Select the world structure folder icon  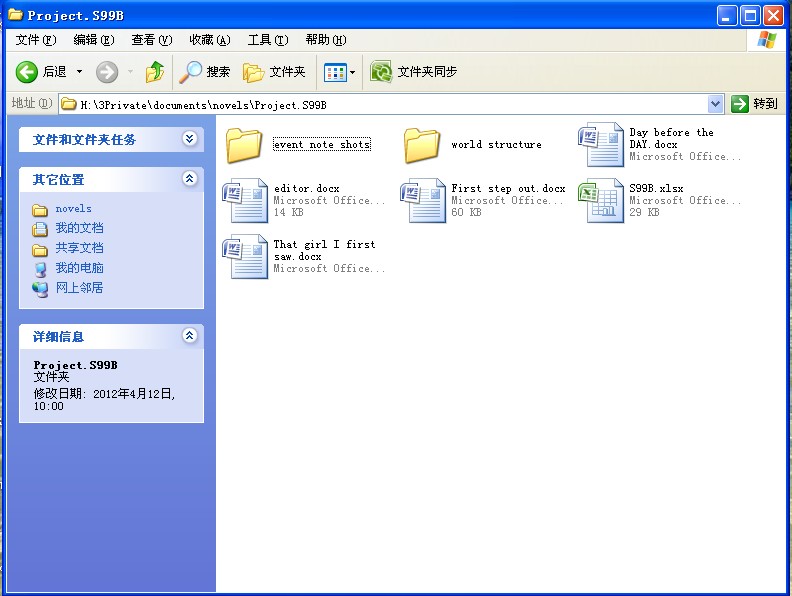click(422, 145)
